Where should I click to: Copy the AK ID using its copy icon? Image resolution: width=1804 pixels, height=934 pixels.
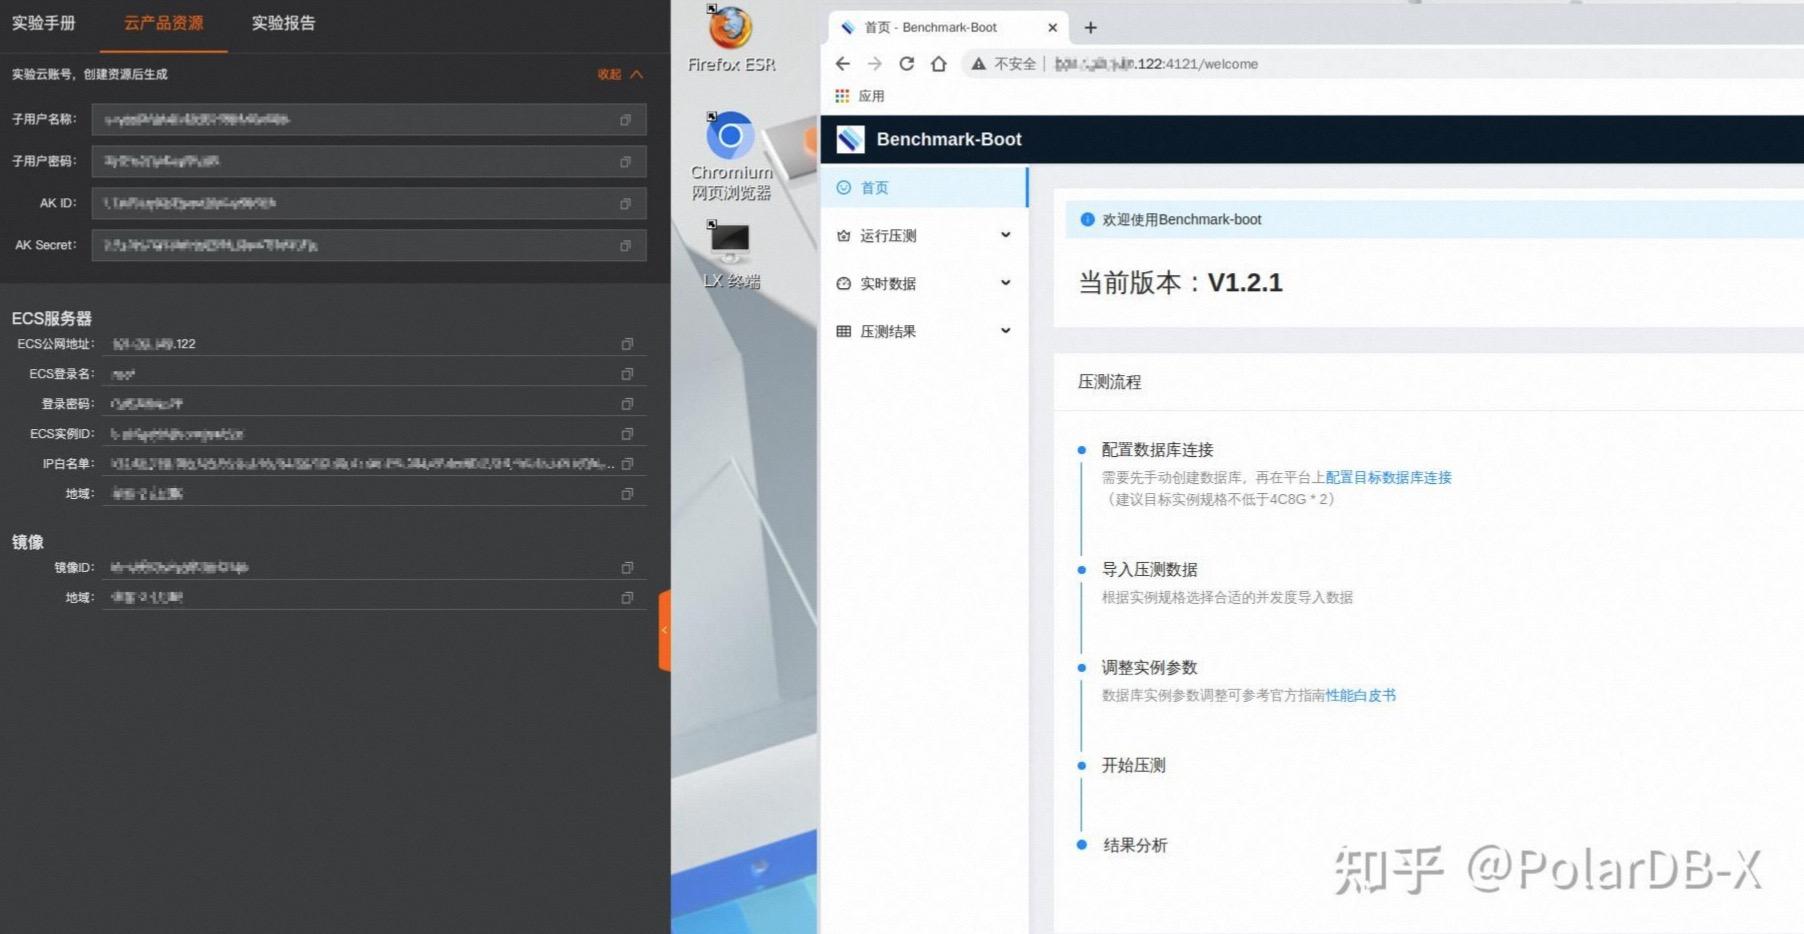tap(627, 203)
